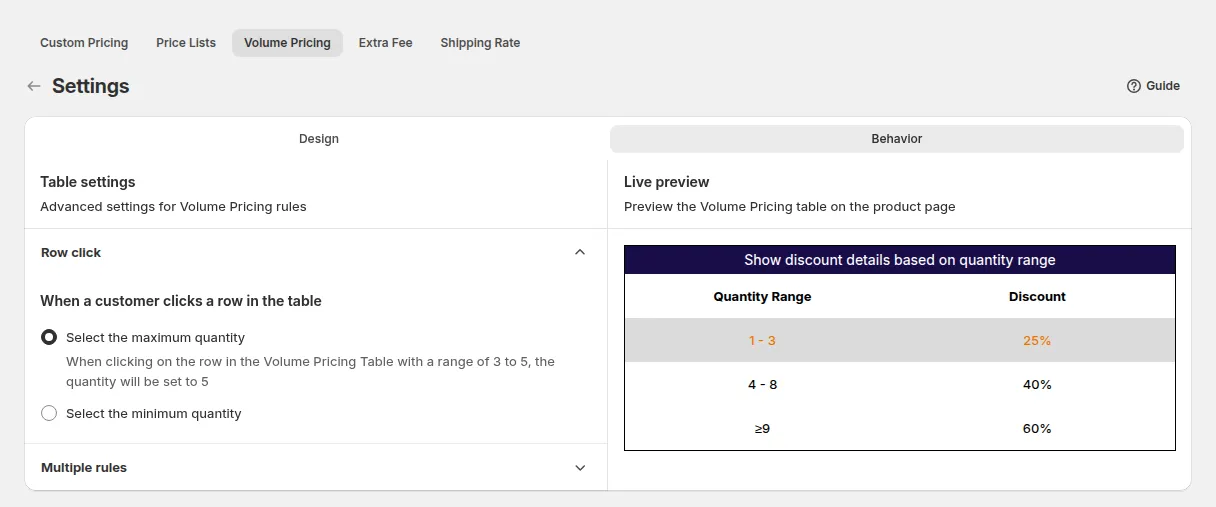The image size is (1216, 507).
Task: Expand the Multiple rules section chevron
Action: point(580,468)
